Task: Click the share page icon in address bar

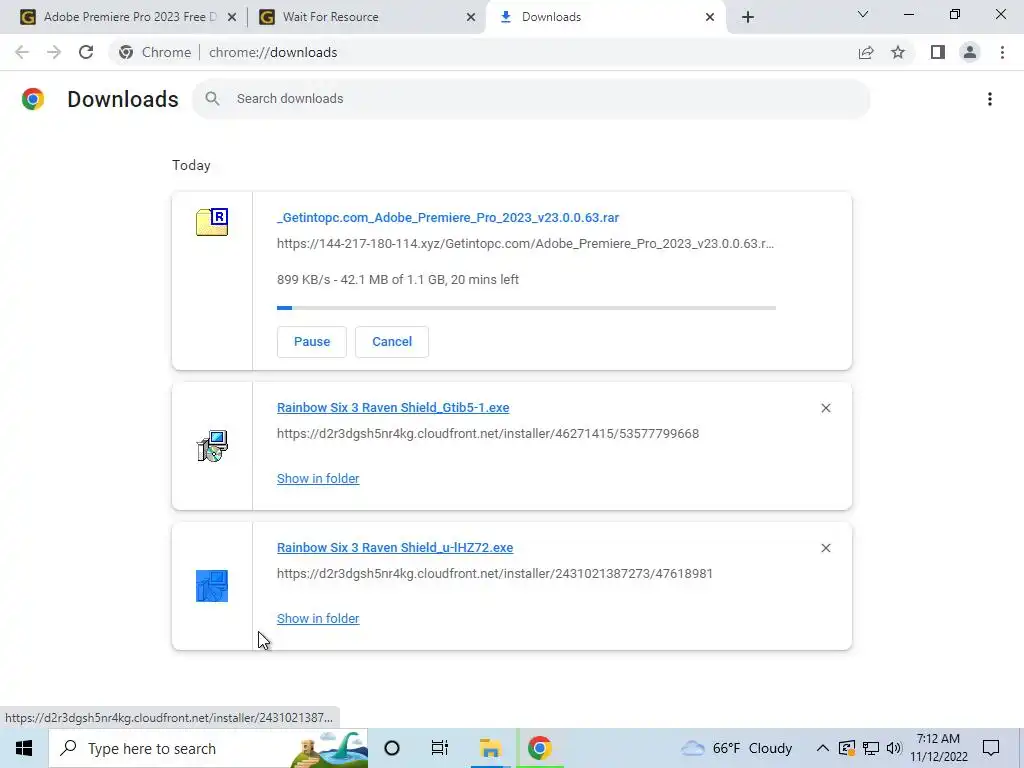Action: (x=866, y=52)
